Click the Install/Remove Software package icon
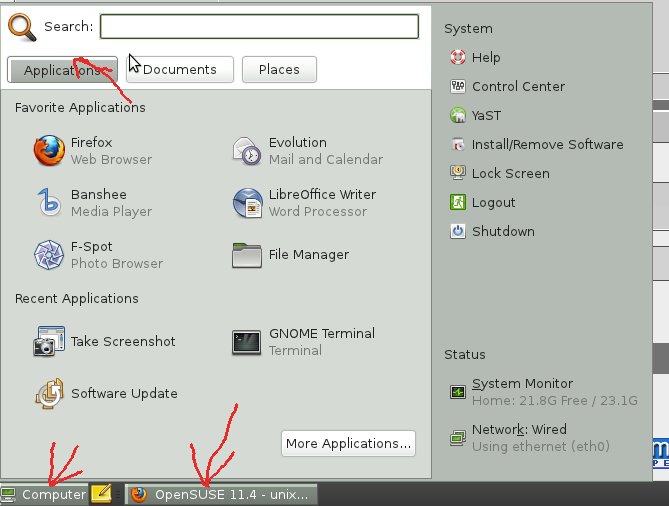The width and height of the screenshot is (669, 506). (x=458, y=144)
